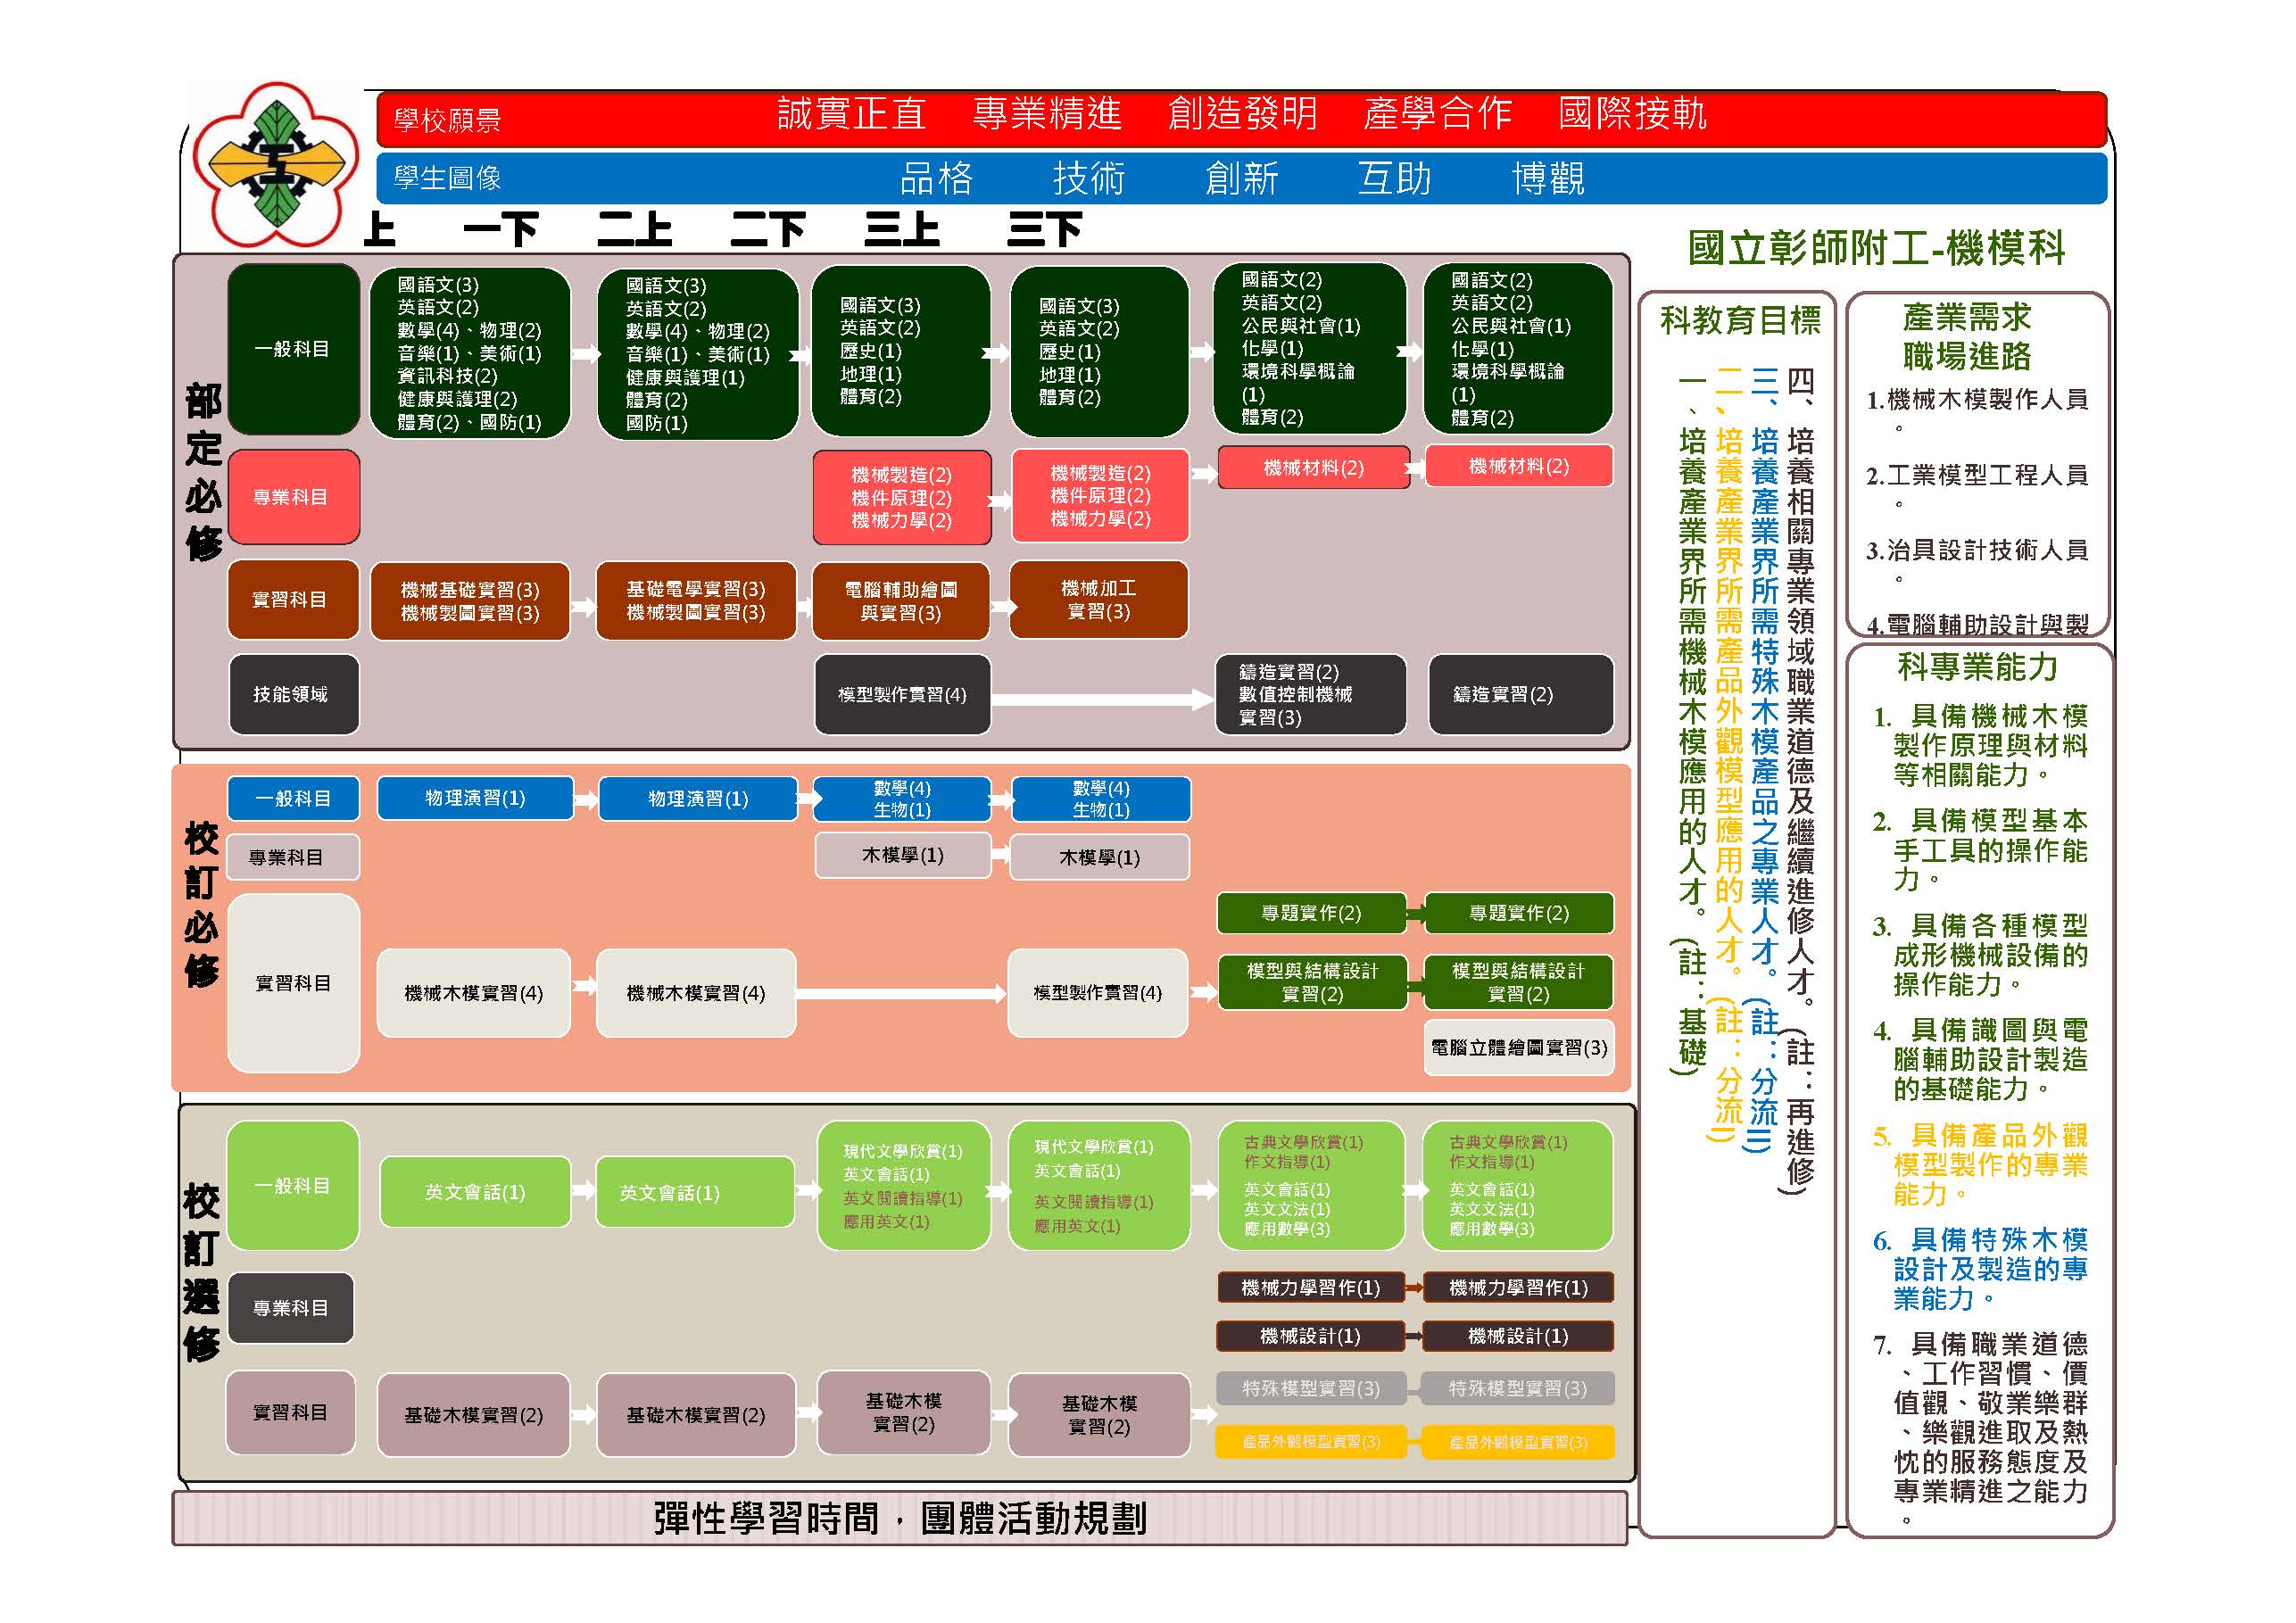Click career item 3.治具設計技術人員
2296x1623 pixels.
tap(1977, 561)
